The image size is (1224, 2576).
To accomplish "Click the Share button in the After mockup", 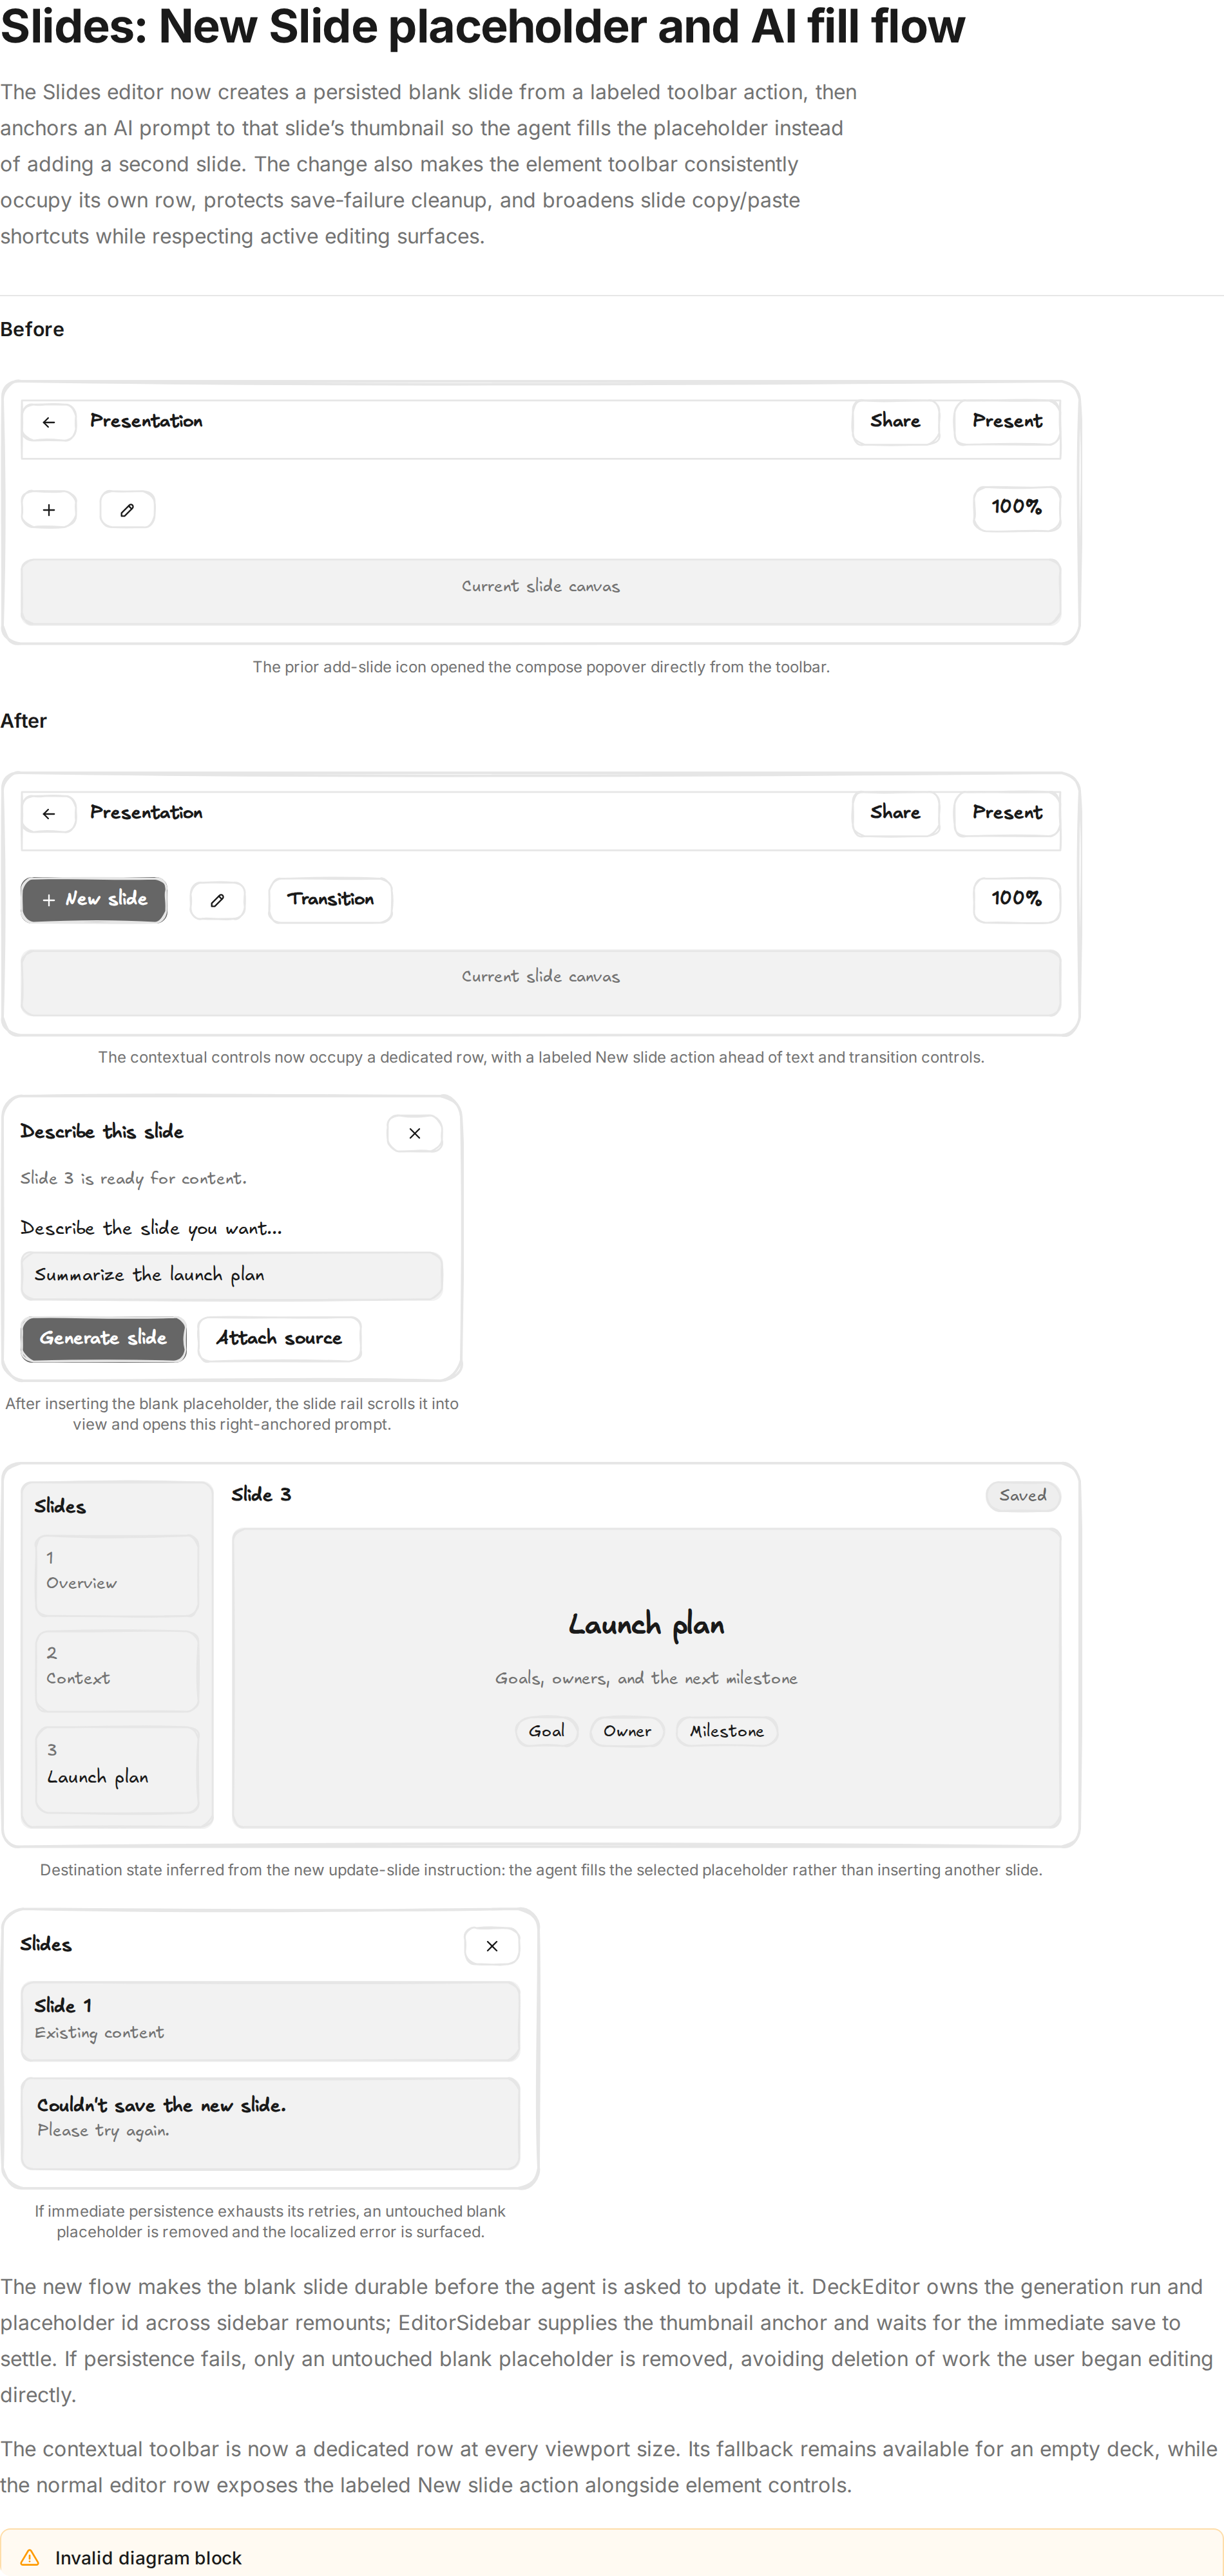I will point(895,813).
